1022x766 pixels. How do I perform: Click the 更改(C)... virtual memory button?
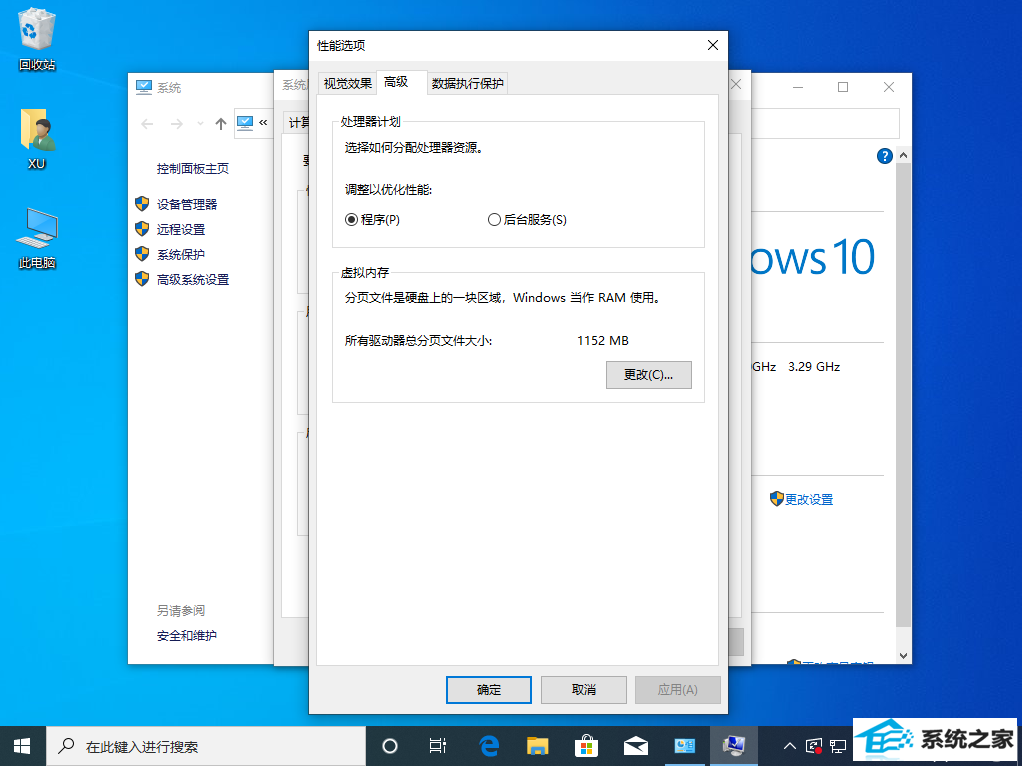pyautogui.click(x=649, y=375)
